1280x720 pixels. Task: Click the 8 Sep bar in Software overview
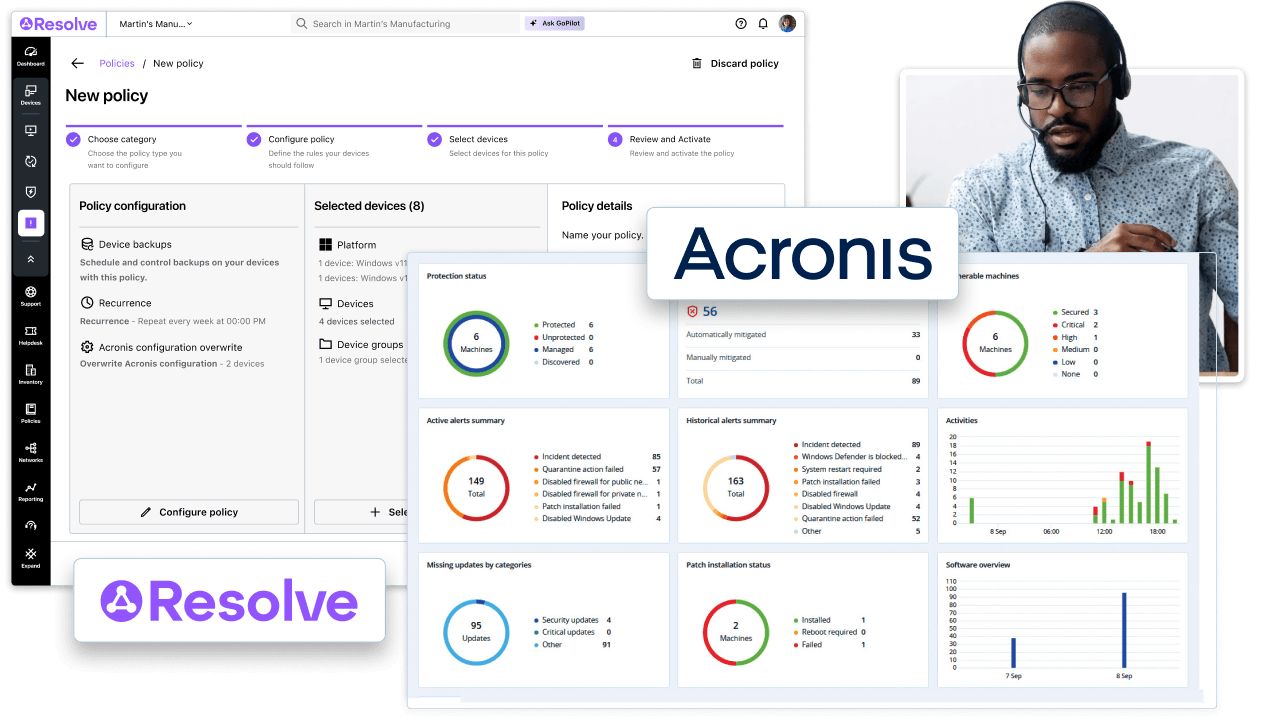[x=1124, y=630]
